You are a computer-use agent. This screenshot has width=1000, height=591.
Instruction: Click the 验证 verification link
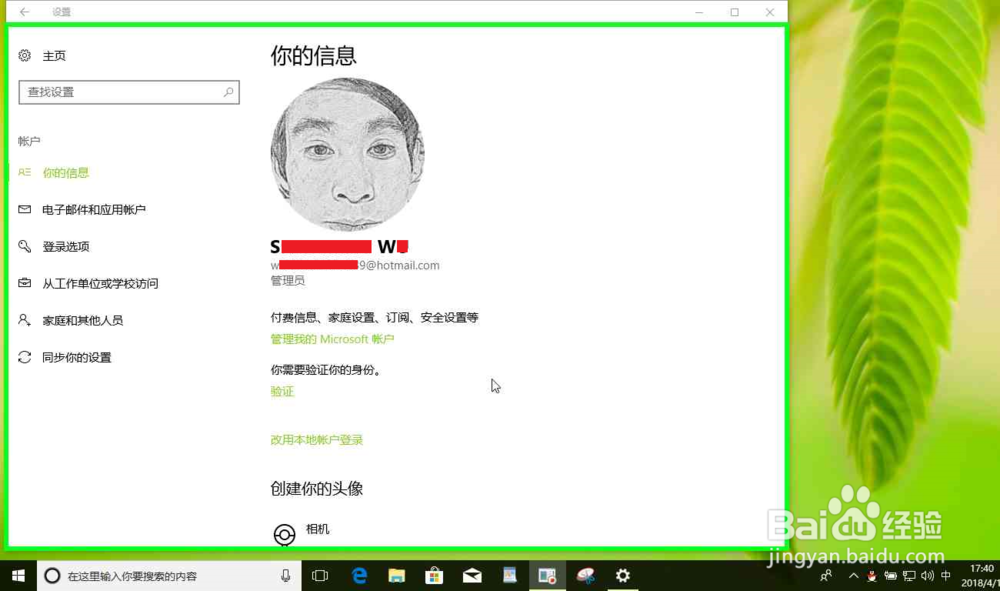point(281,391)
